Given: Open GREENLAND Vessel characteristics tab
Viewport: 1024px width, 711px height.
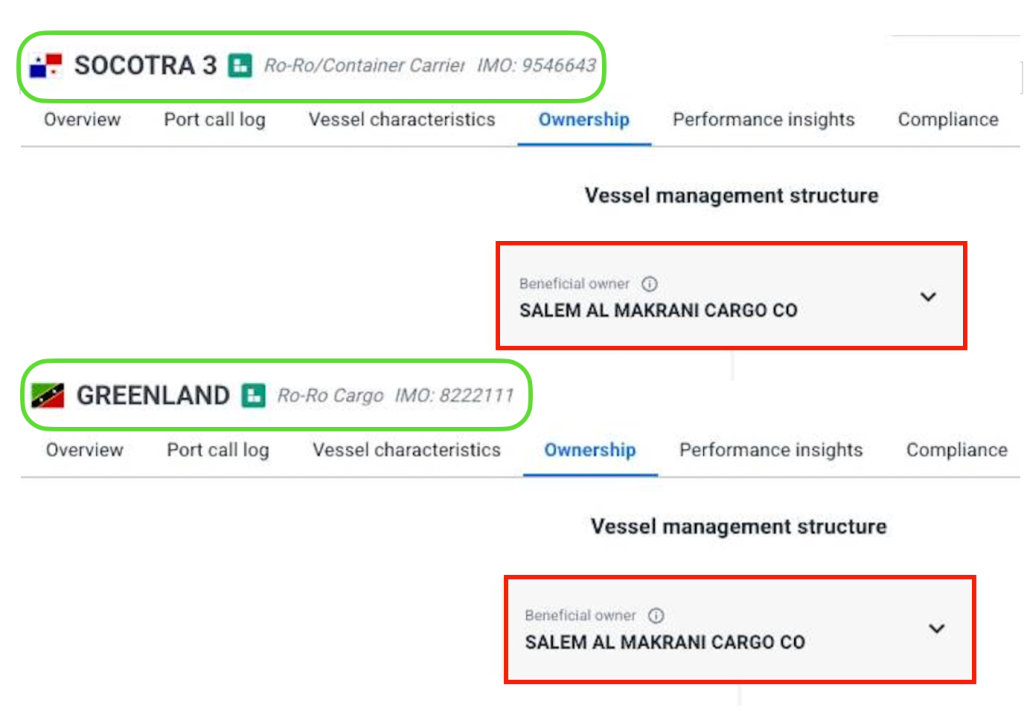Looking at the screenshot, I should pos(407,450).
